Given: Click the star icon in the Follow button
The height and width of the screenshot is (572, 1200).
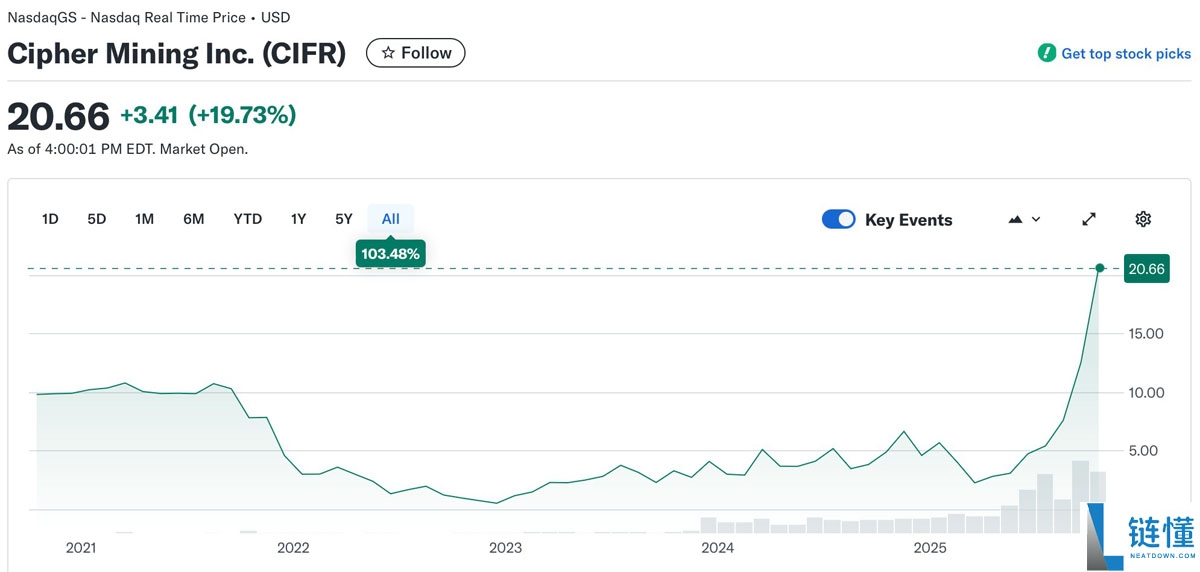Looking at the screenshot, I should (x=388, y=53).
